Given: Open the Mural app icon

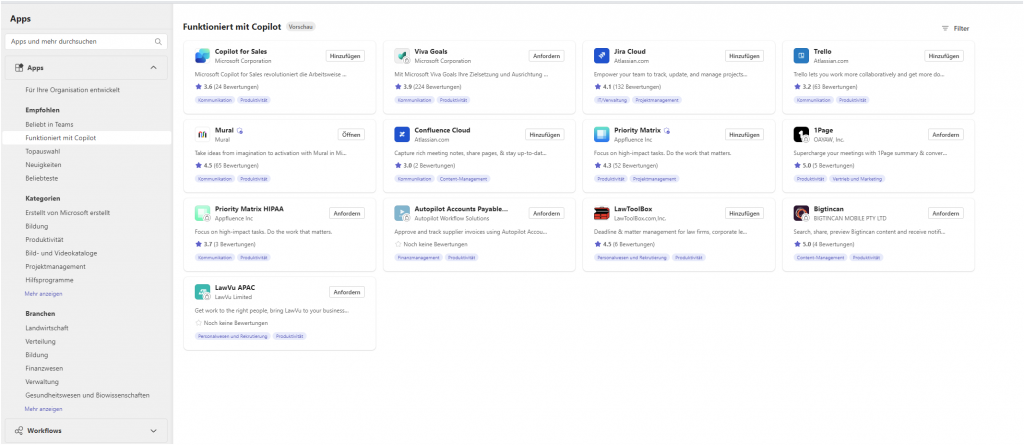Looking at the screenshot, I should (202, 135).
